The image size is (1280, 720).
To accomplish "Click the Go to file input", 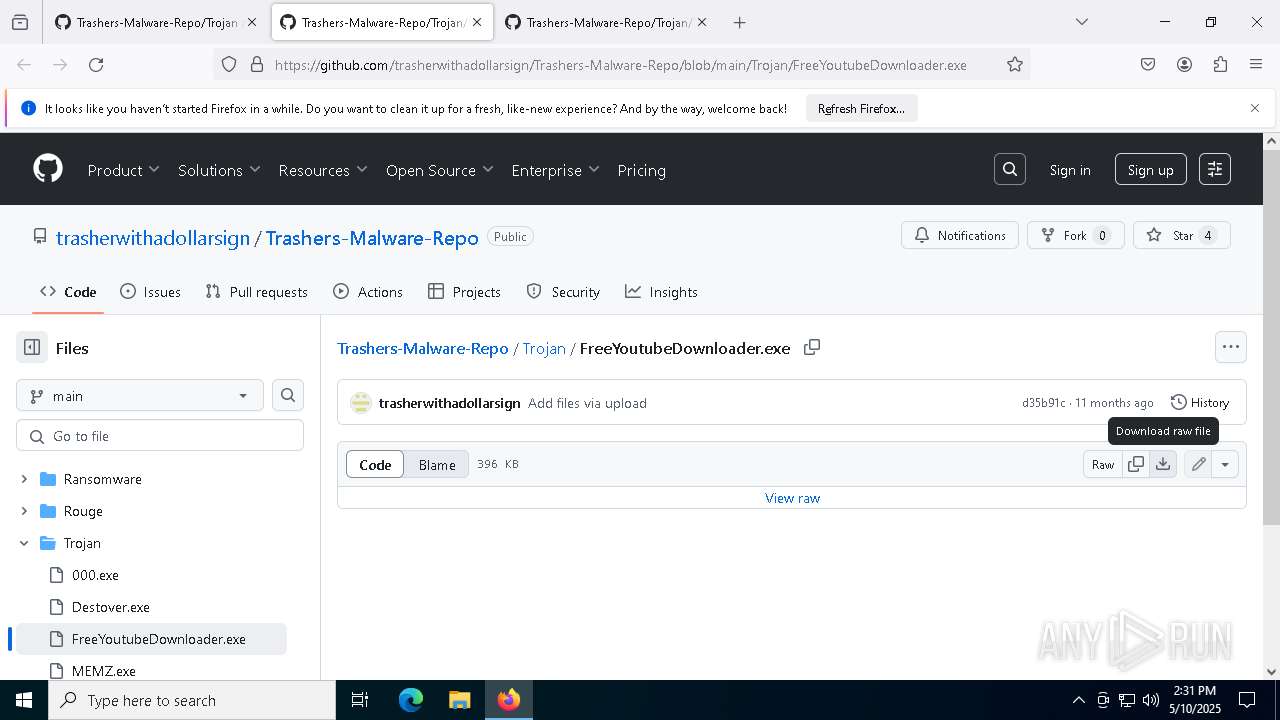I will pyautogui.click(x=160, y=436).
